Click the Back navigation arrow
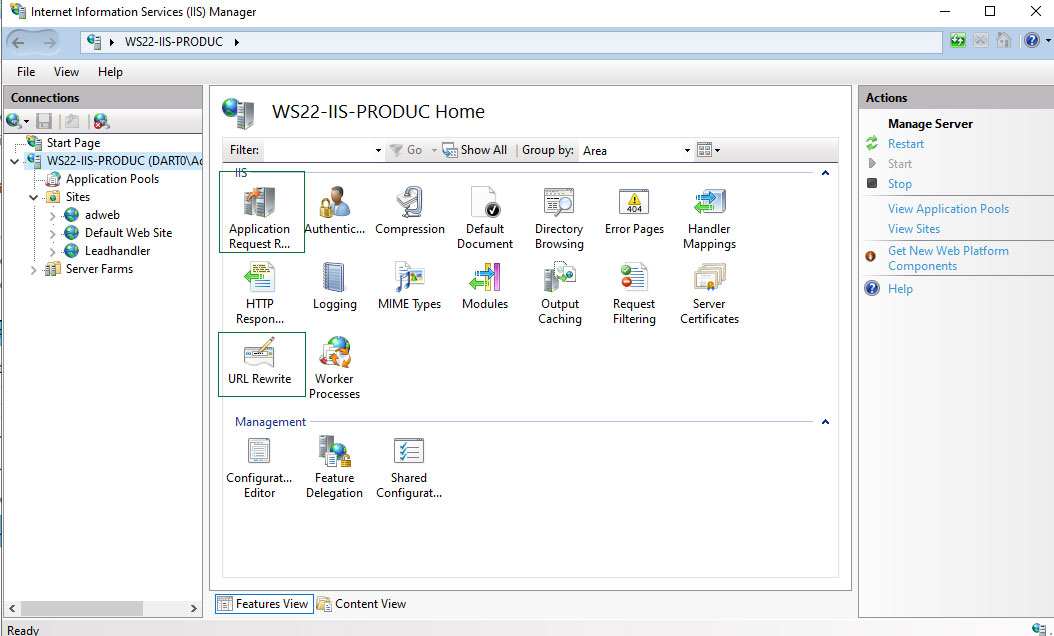Viewport: 1054px width, 636px height. [x=18, y=42]
